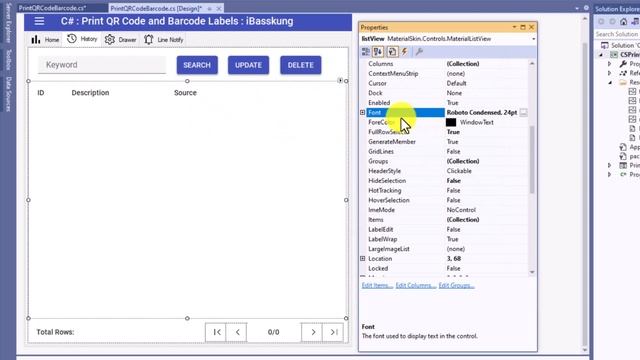Click the ID column header
This screenshot has width=640, height=360.
click(x=41, y=93)
